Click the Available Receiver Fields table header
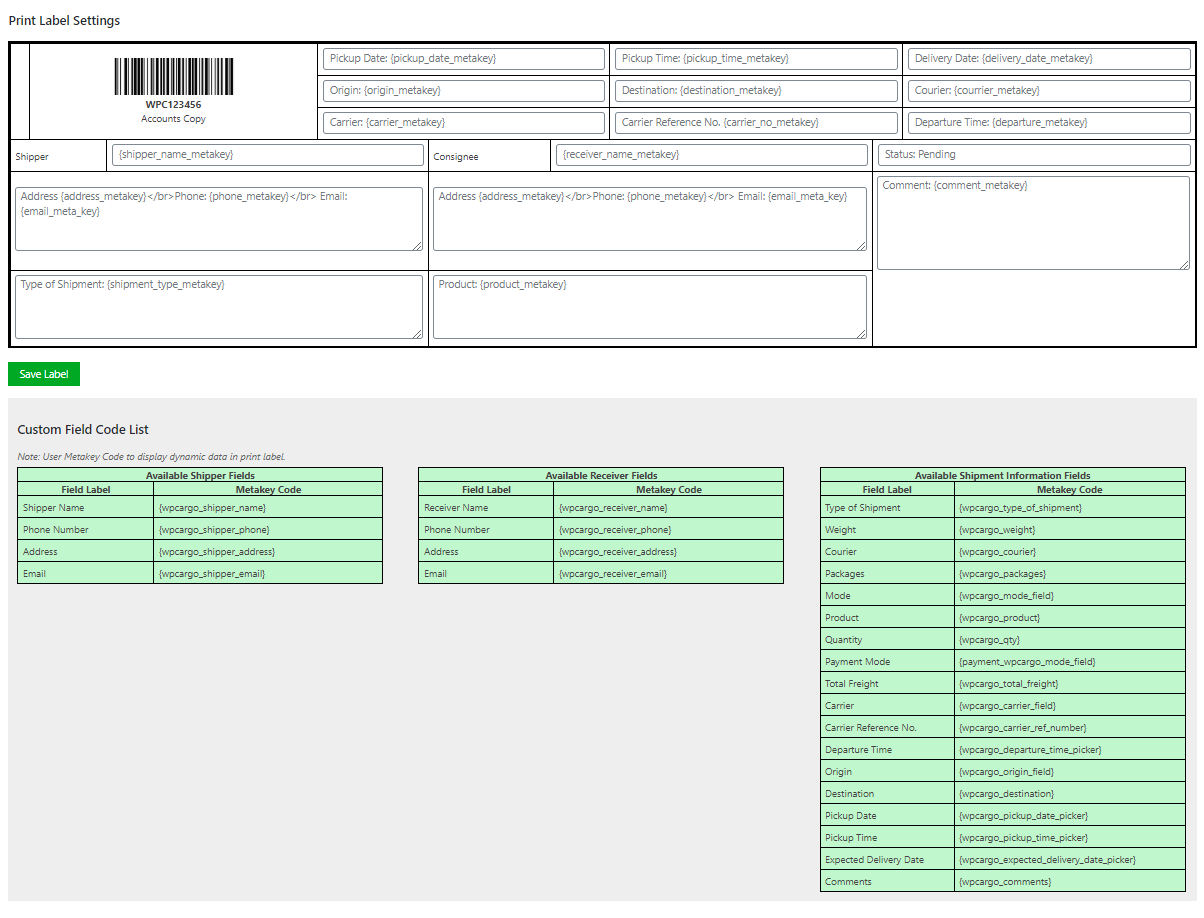 [601, 476]
